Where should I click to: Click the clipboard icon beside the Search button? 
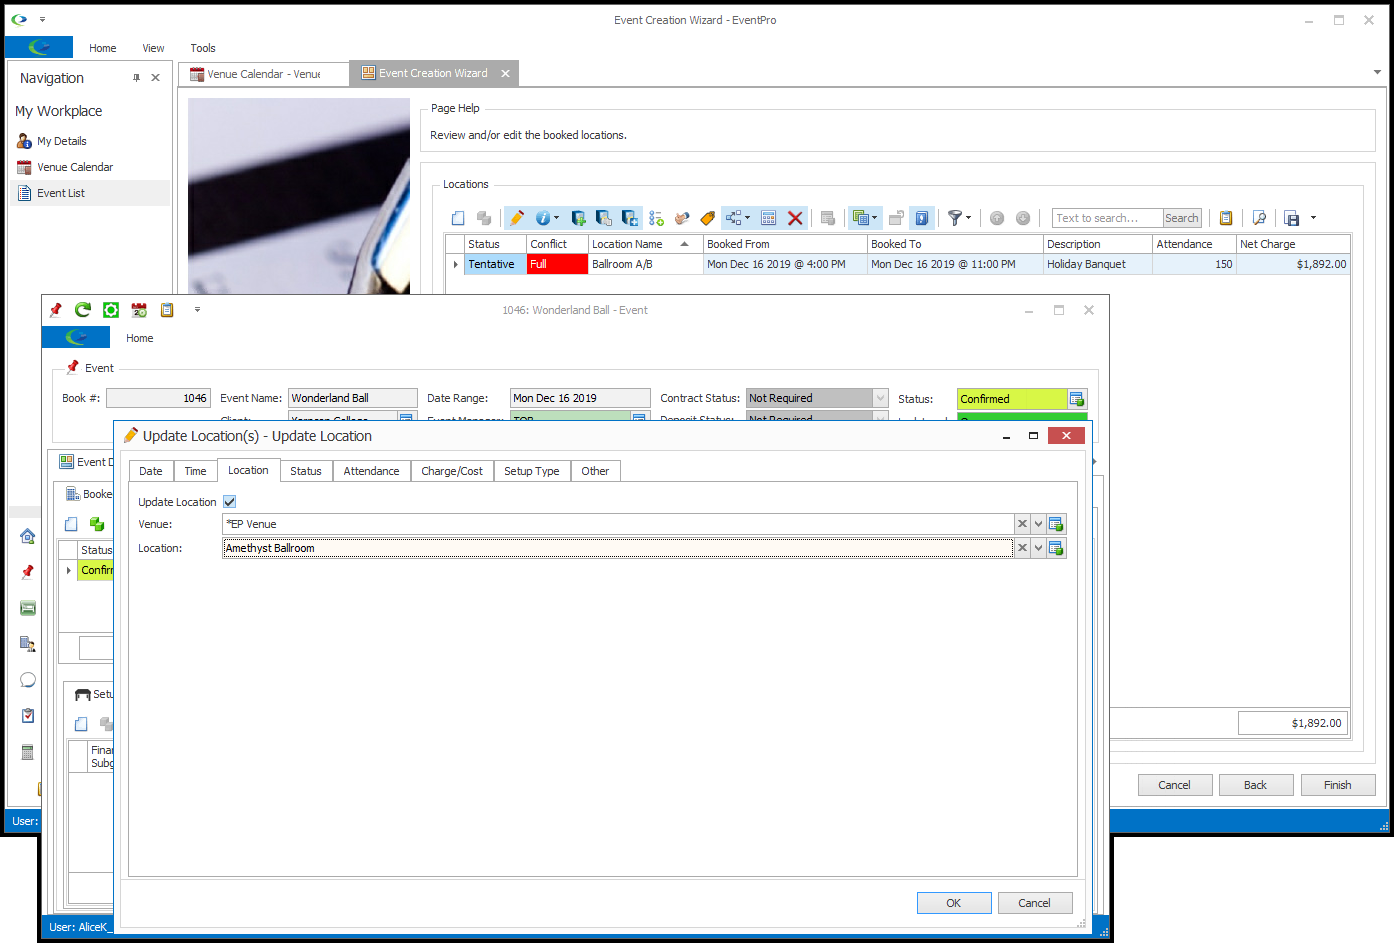point(1226,218)
